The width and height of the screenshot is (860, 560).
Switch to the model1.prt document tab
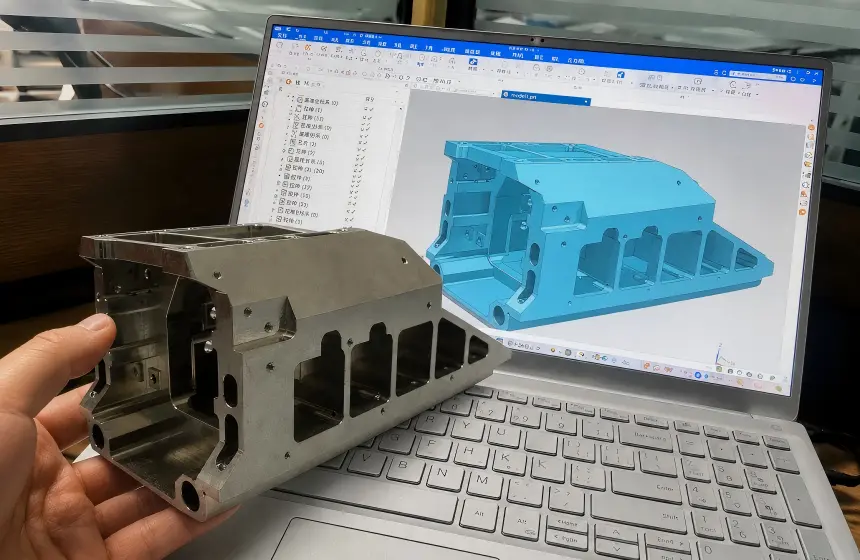pos(546,98)
